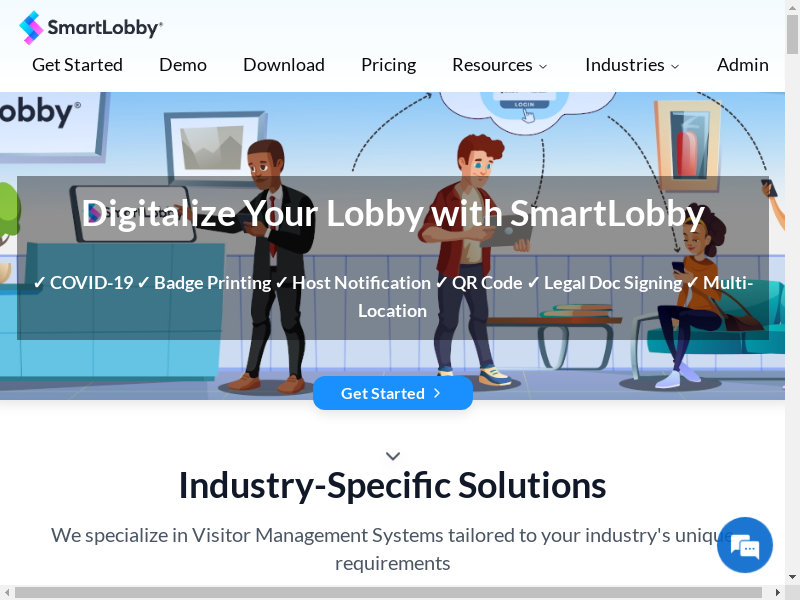Image resolution: width=800 pixels, height=600 pixels.
Task: Click the horizontal scrollbar left arrow
Action: click(7, 592)
